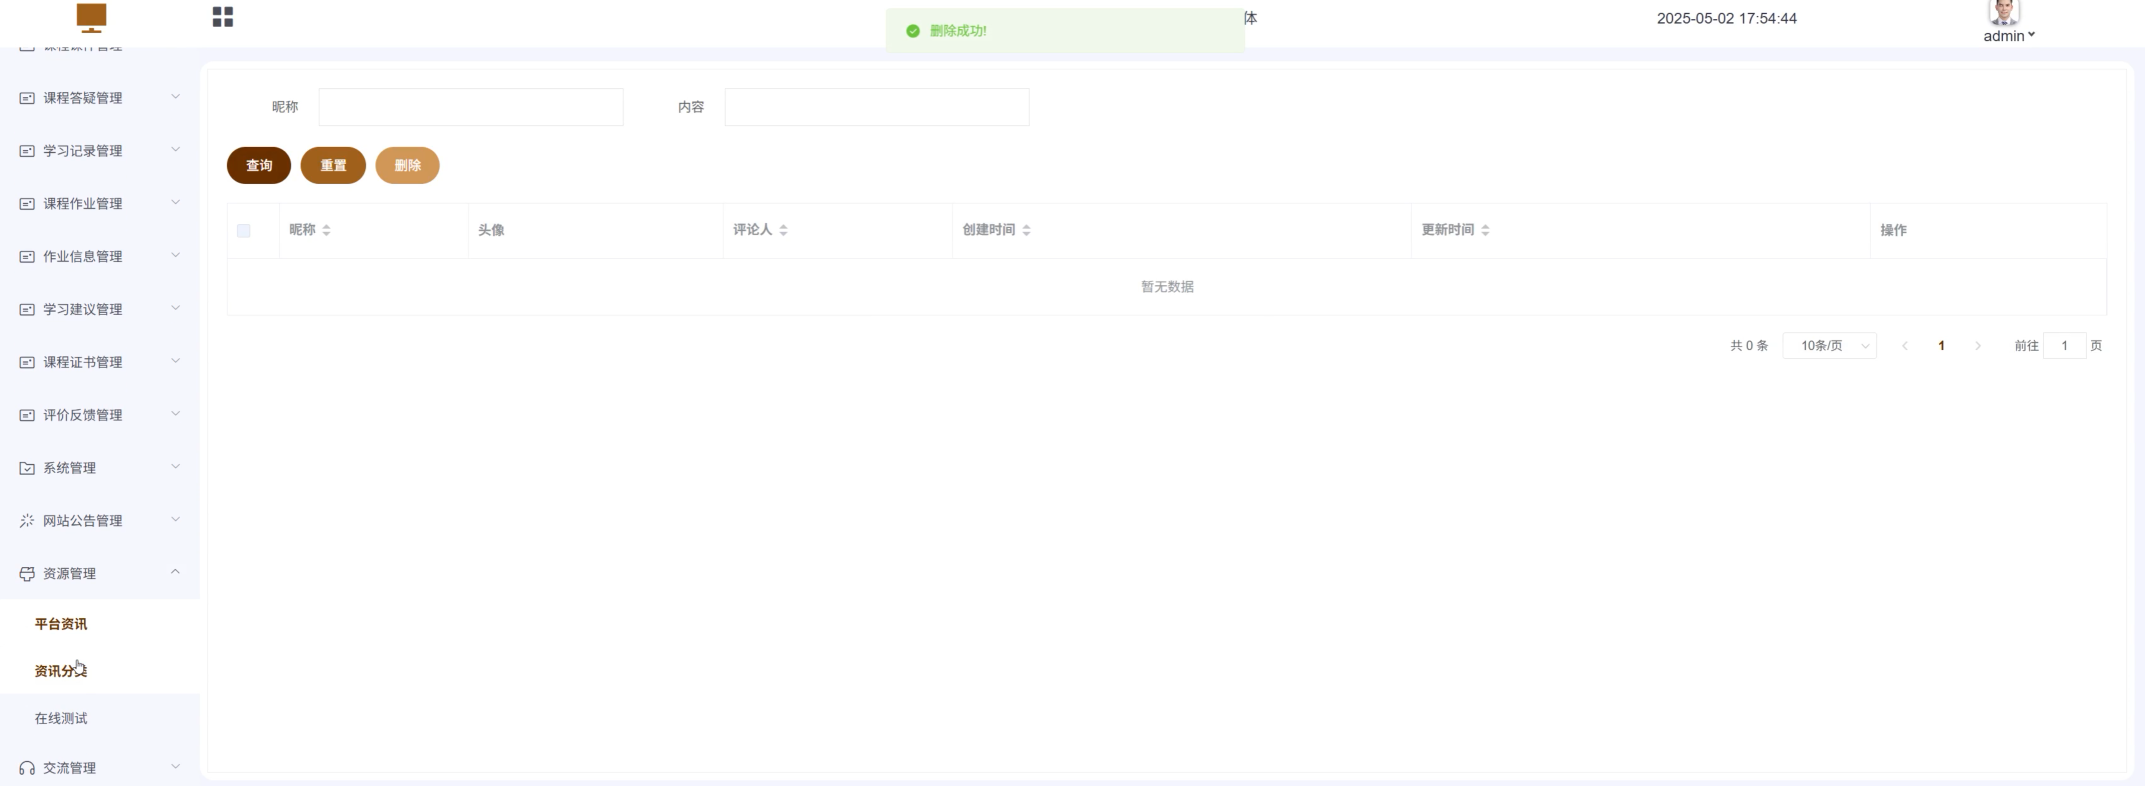
Task: Click the 课程证书管理 sidebar icon
Action: point(27,362)
